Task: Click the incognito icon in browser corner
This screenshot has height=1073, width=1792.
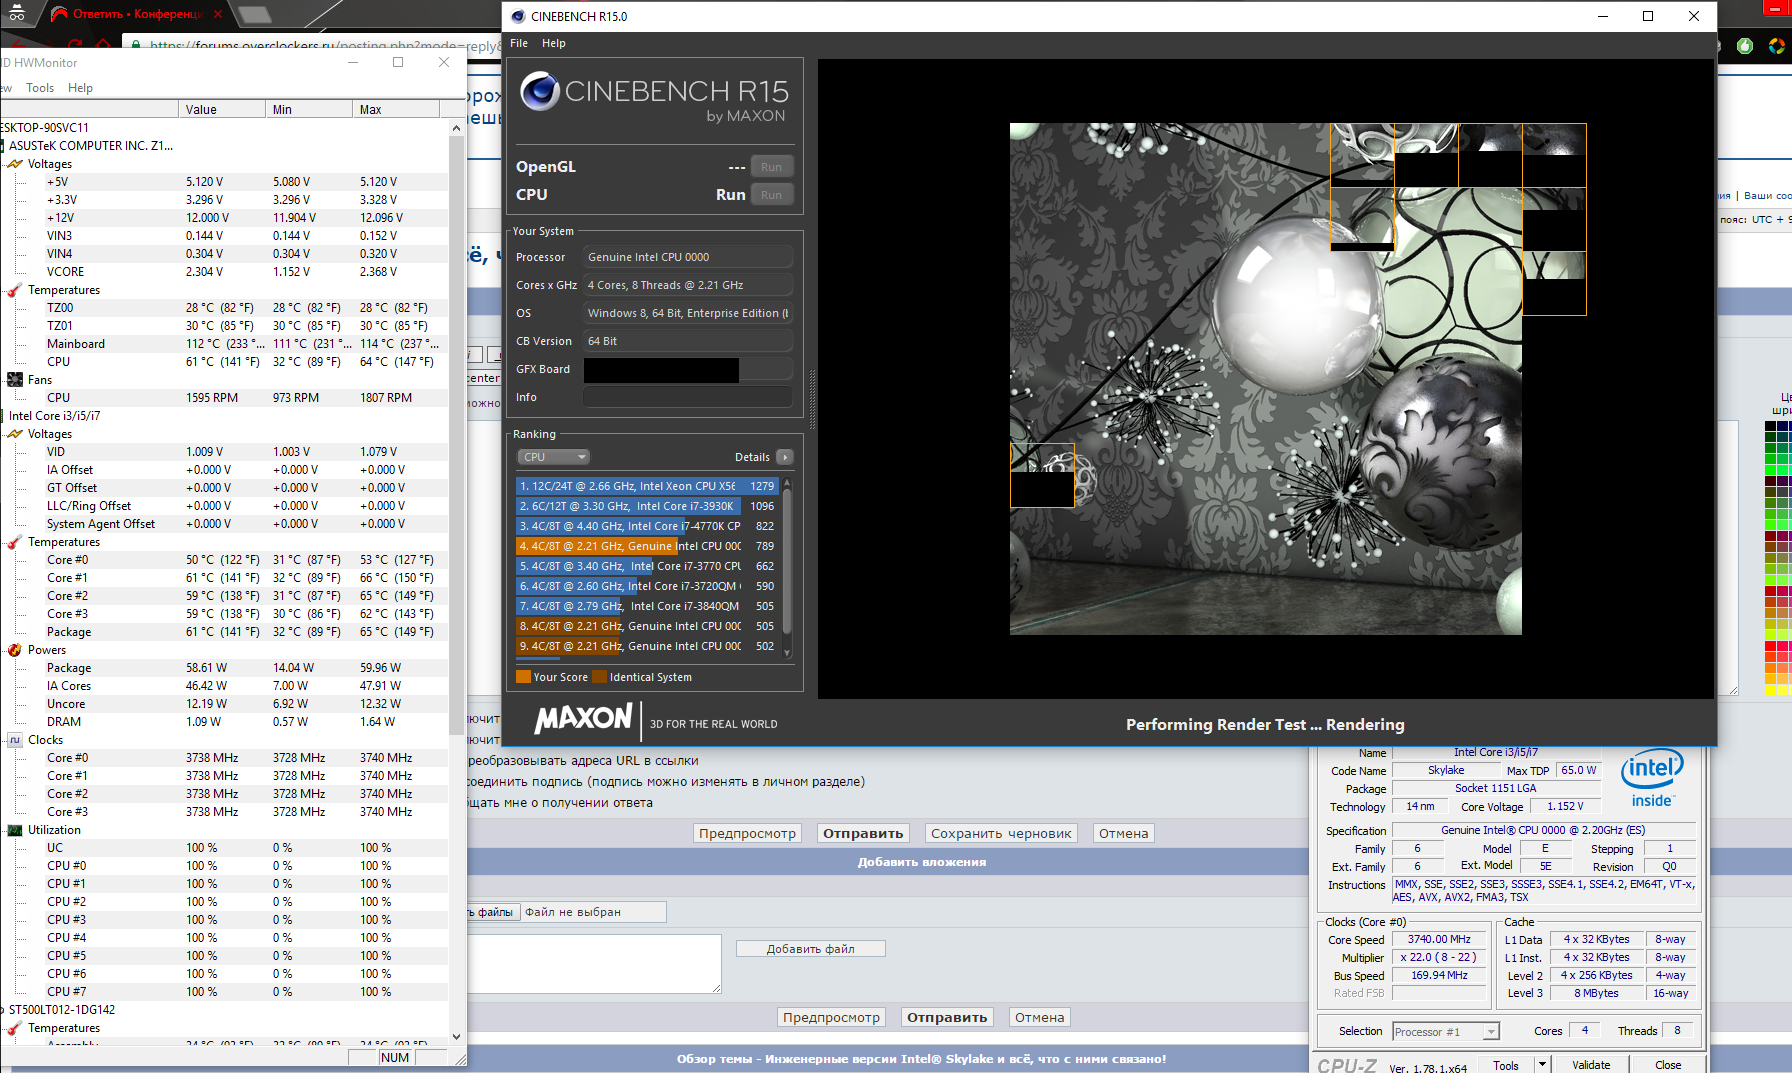Action: click(17, 14)
